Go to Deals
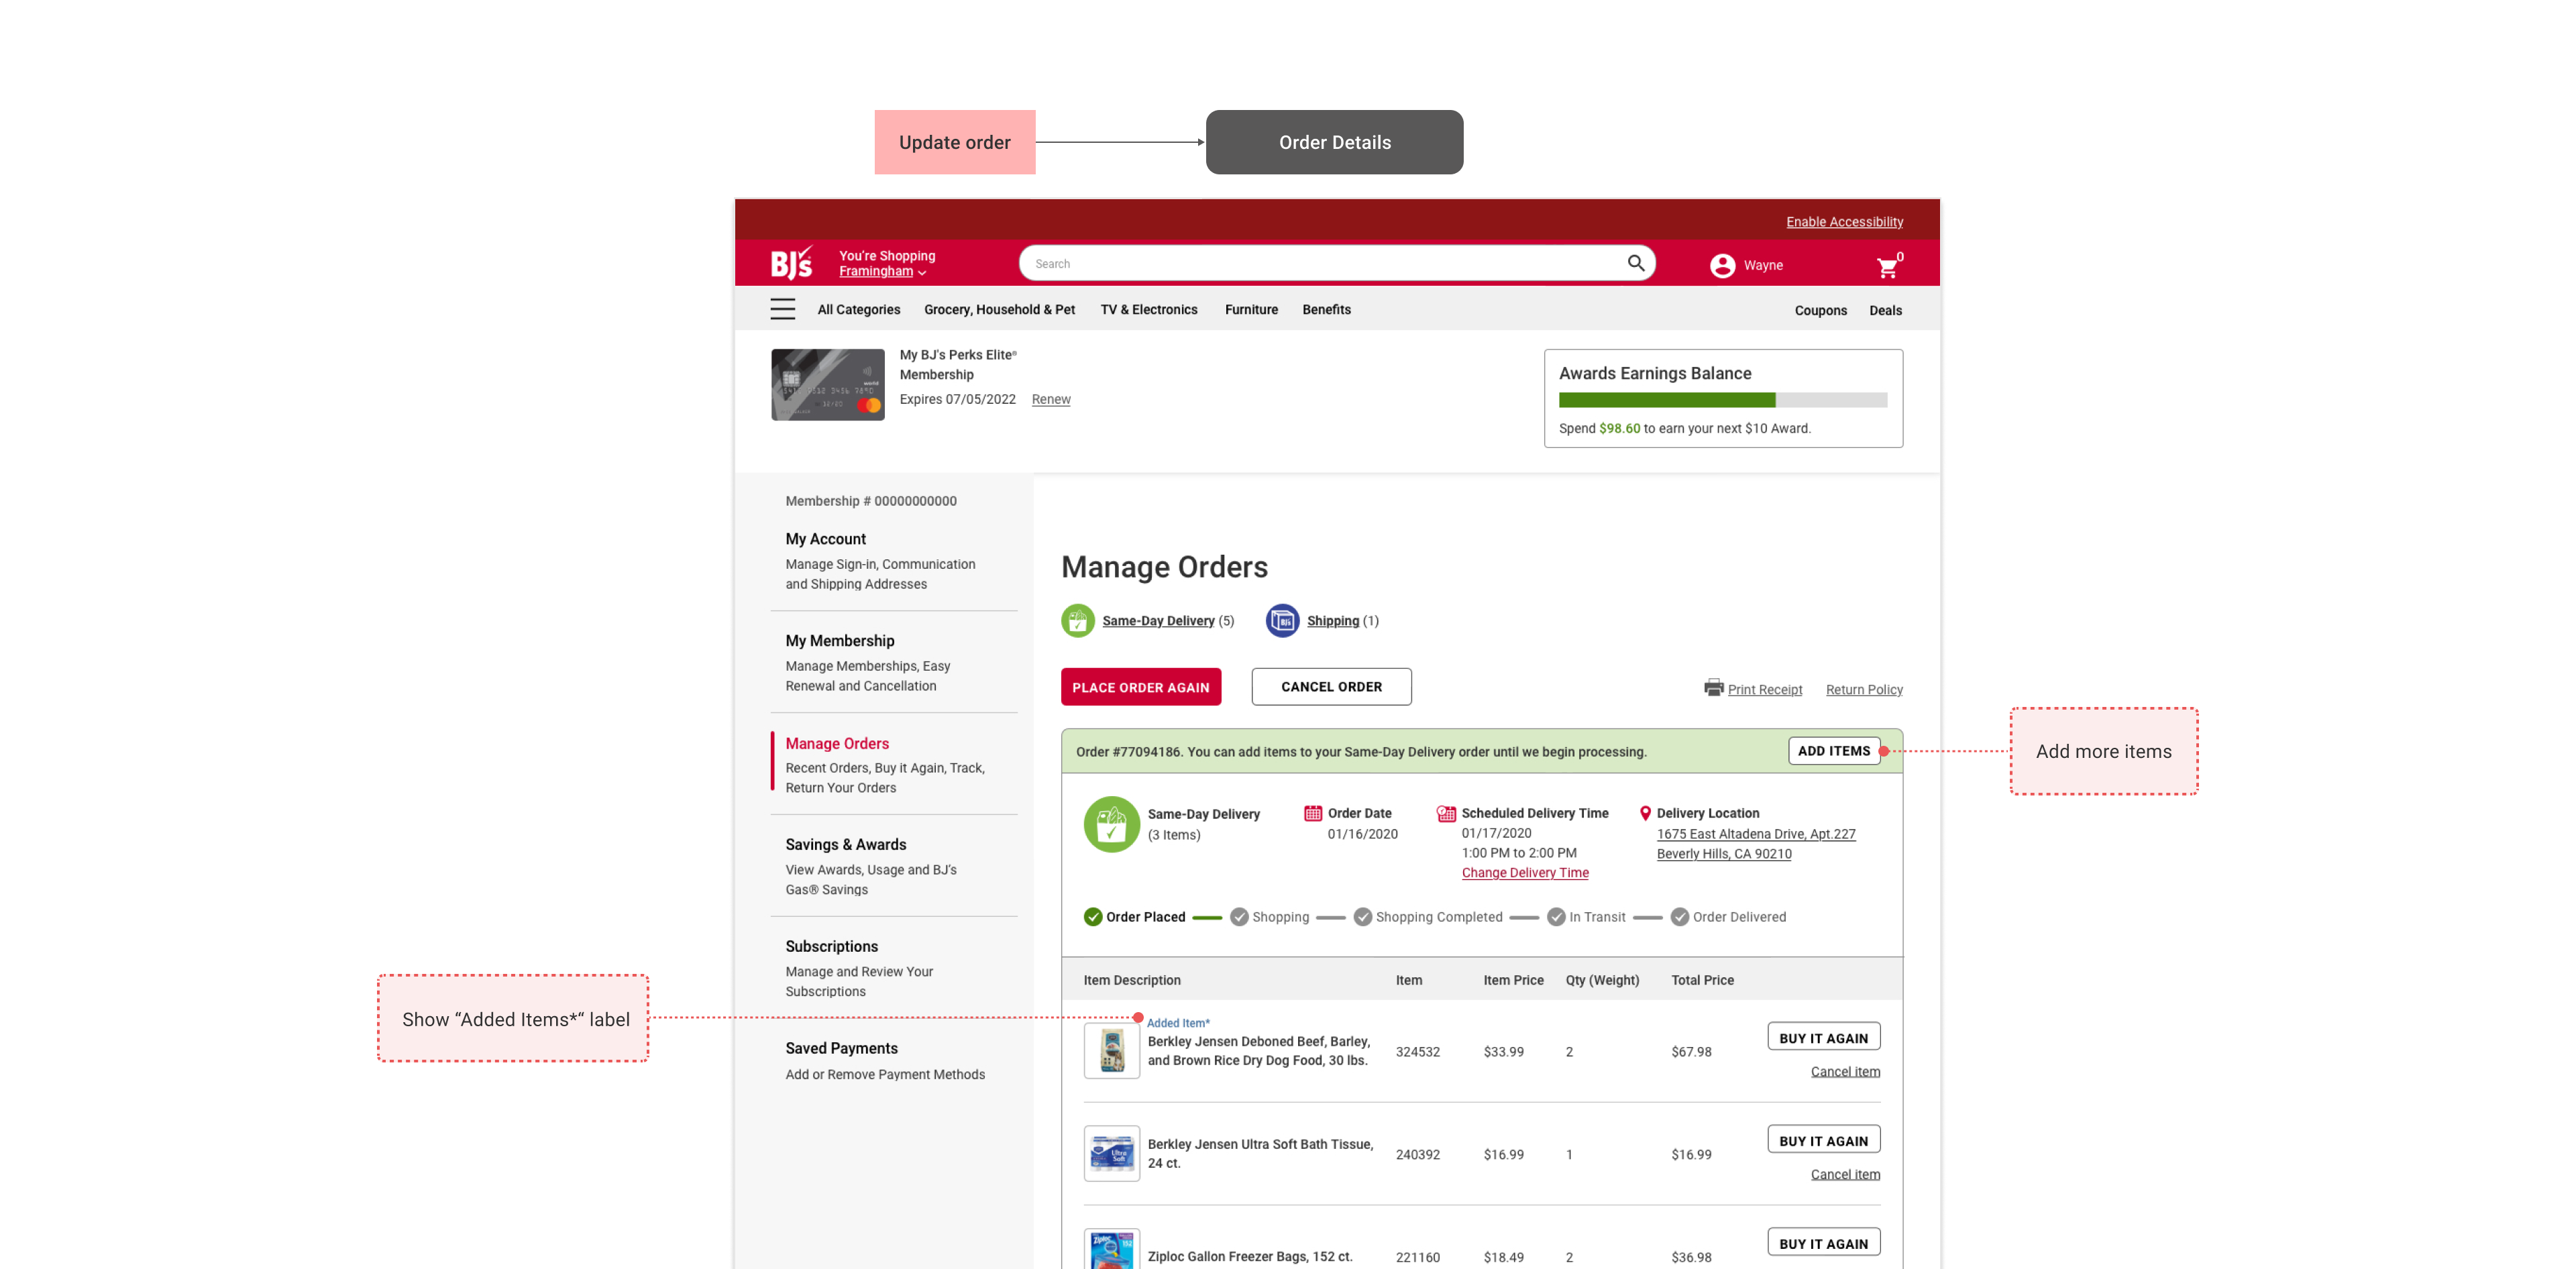The height and width of the screenshot is (1269, 2576). [1885, 311]
